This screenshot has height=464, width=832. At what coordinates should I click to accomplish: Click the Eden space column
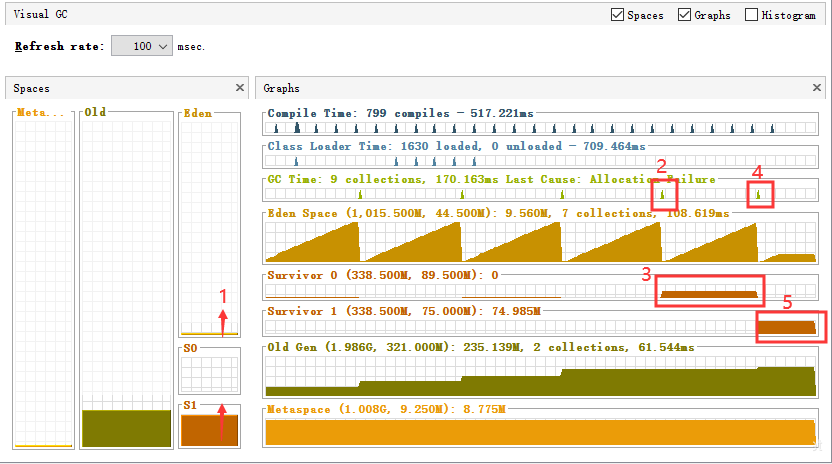(210, 228)
